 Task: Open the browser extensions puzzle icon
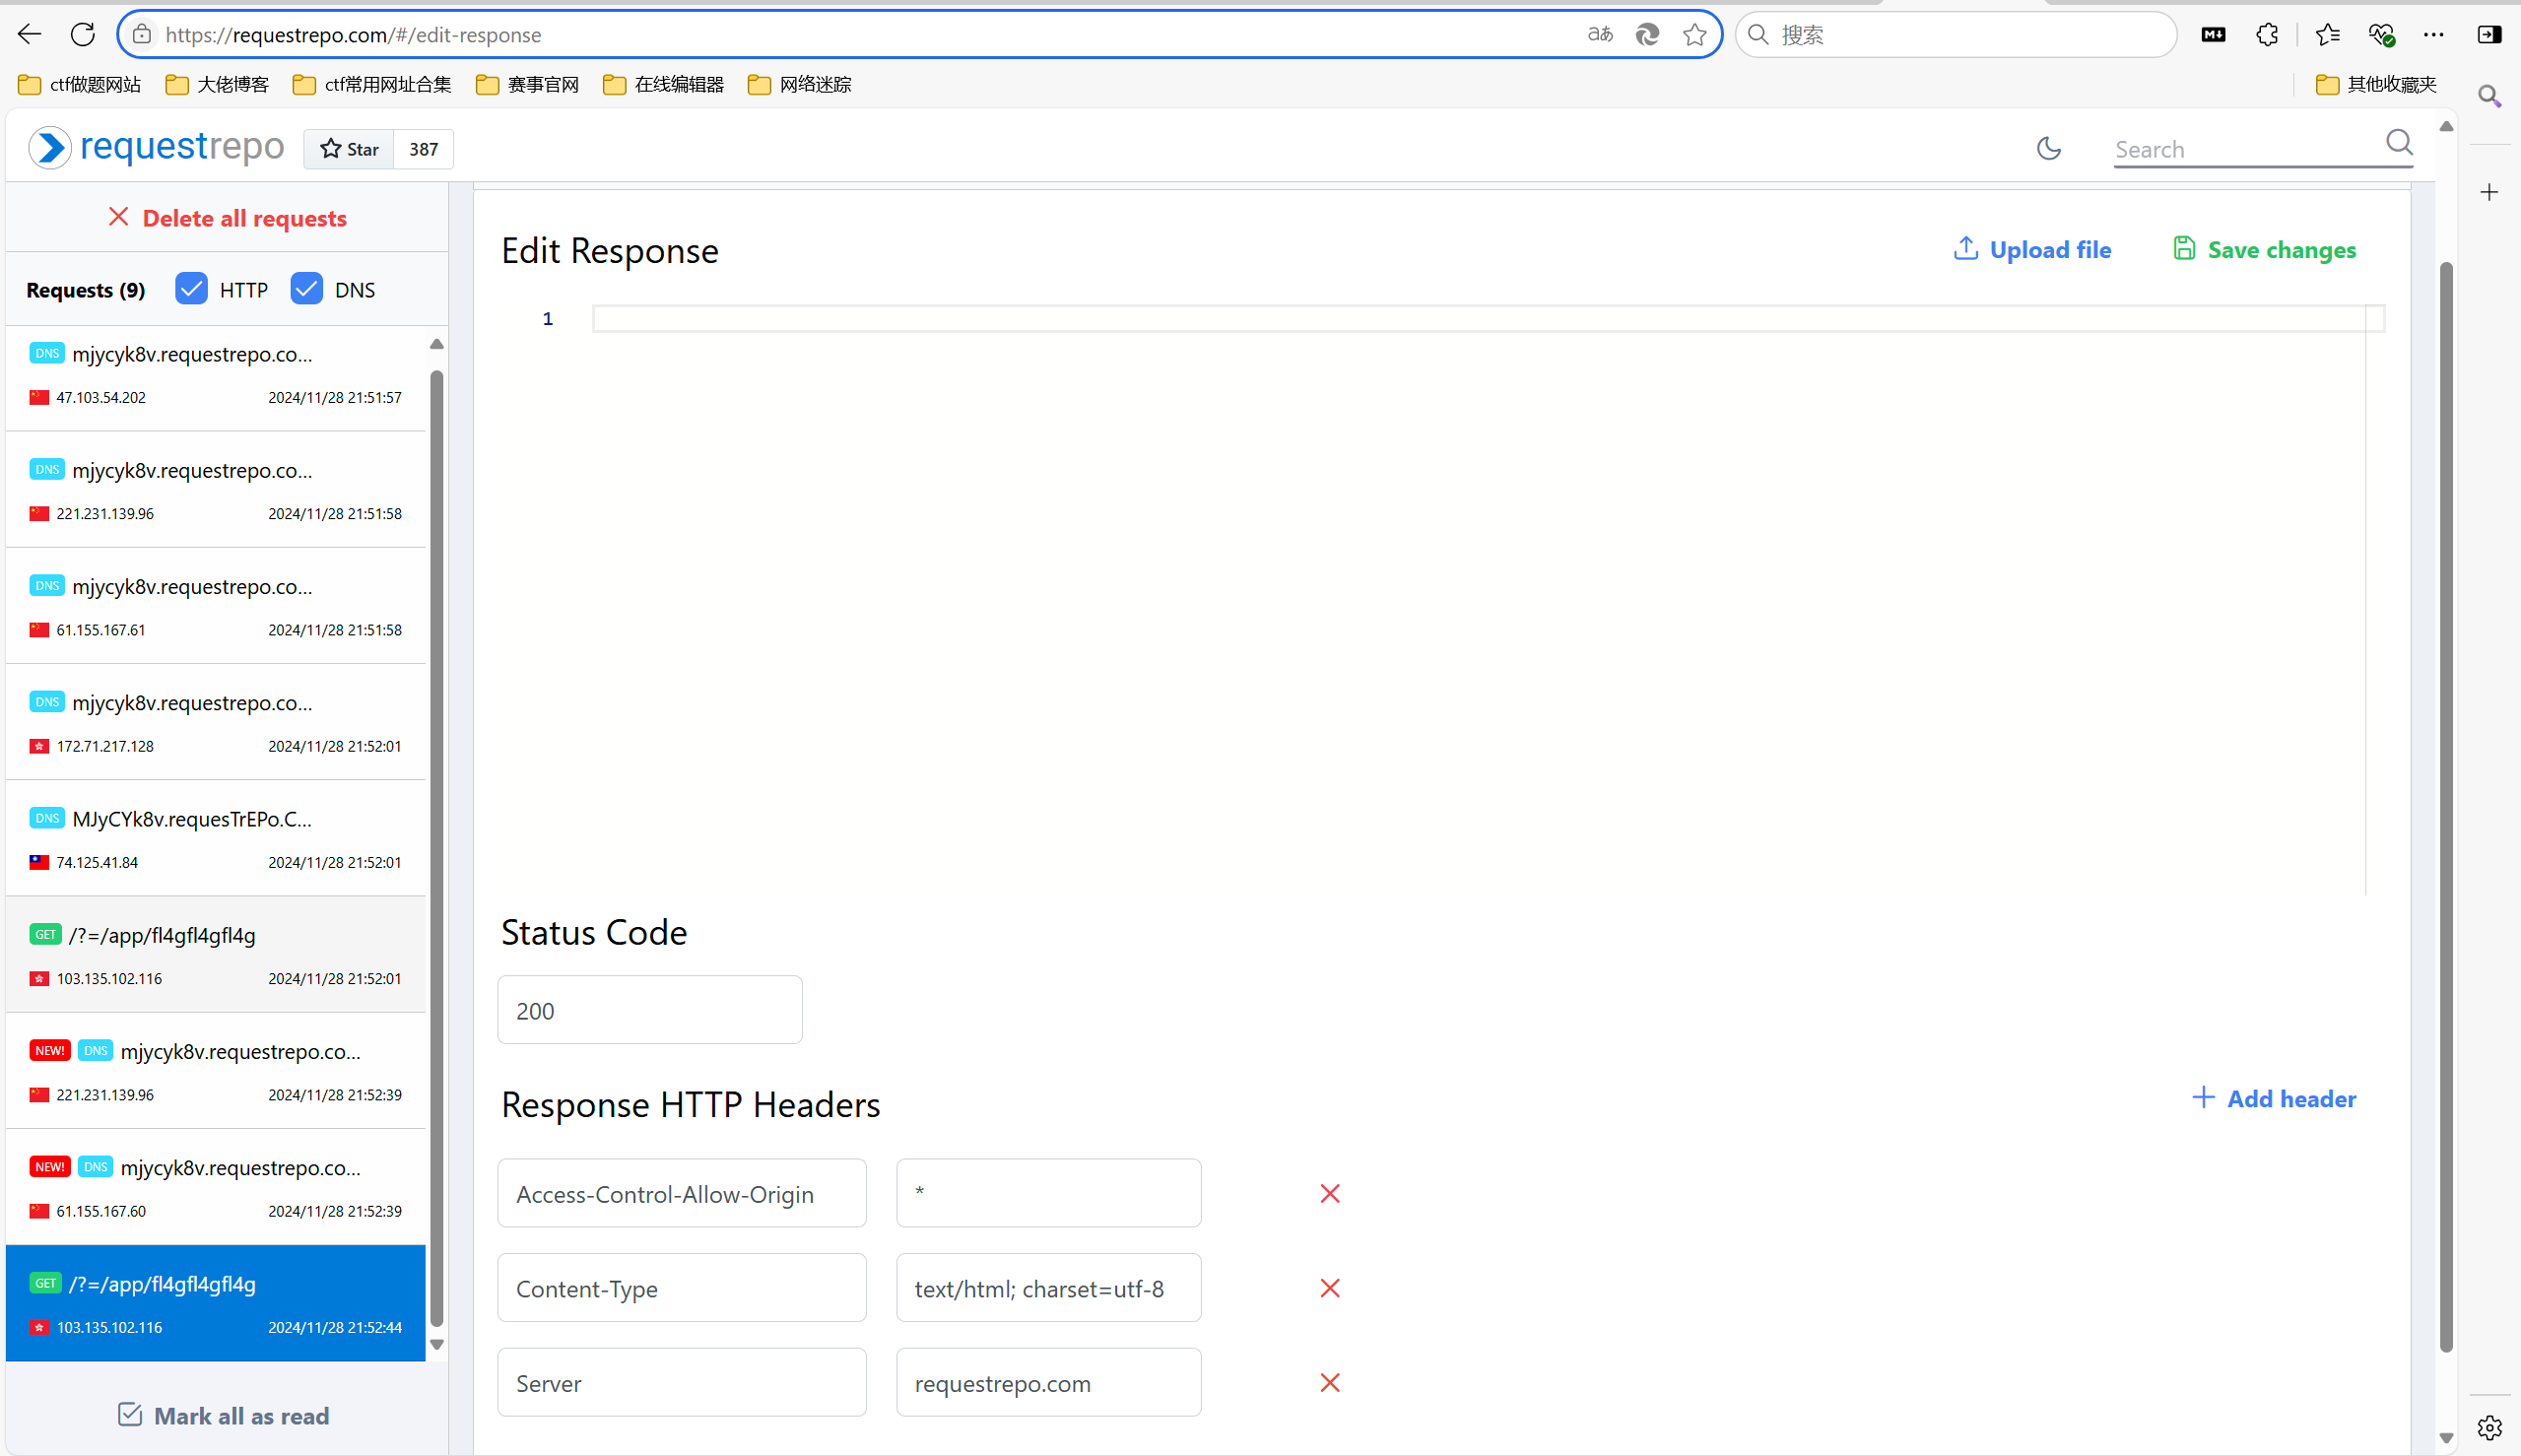pos(2267,34)
